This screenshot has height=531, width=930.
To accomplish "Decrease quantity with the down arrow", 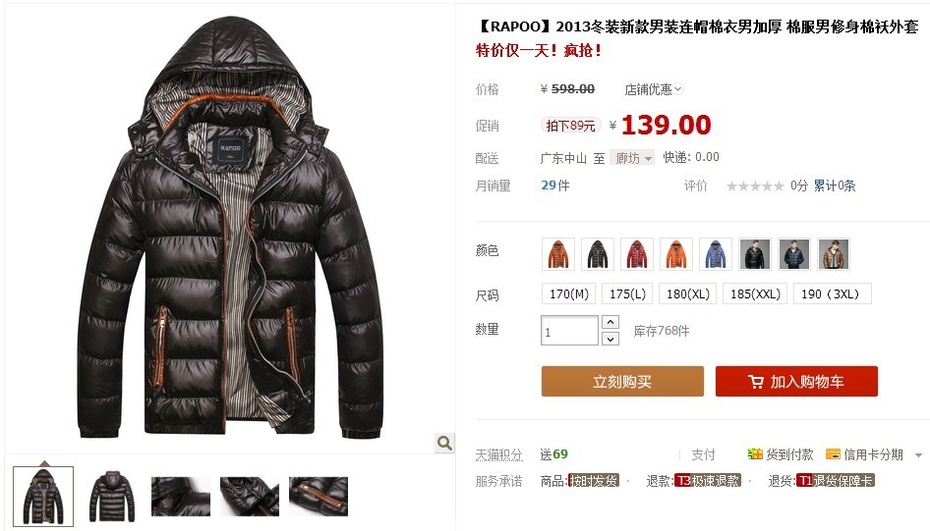I will point(610,338).
